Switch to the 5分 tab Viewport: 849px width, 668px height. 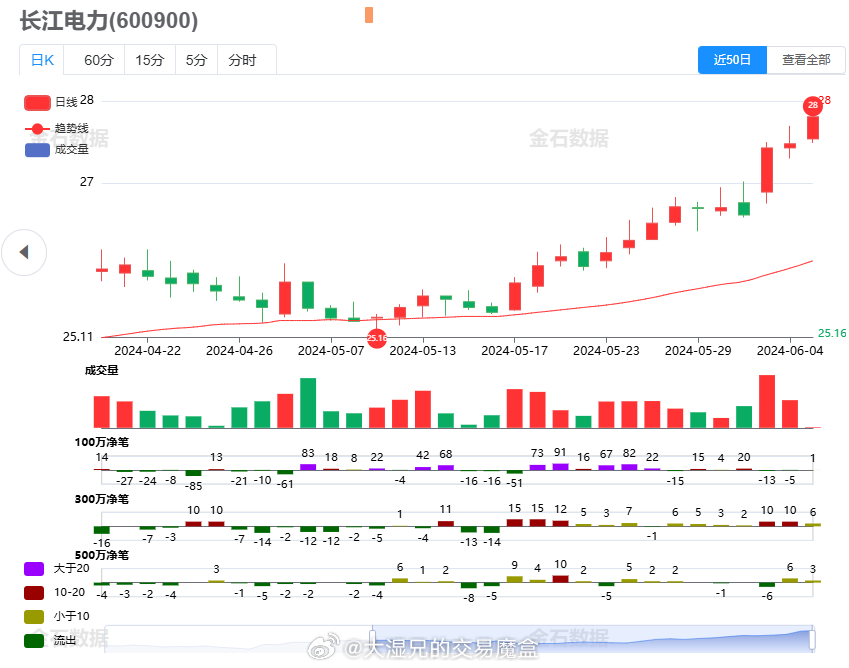coord(196,60)
